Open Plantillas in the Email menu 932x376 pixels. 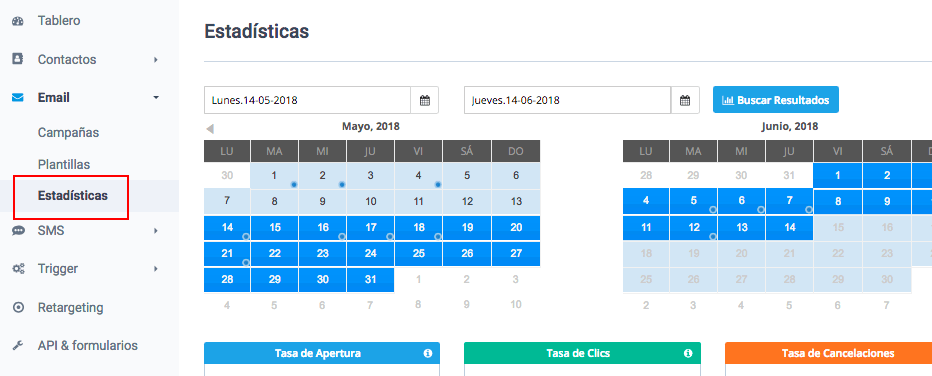pyautogui.click(x=64, y=164)
